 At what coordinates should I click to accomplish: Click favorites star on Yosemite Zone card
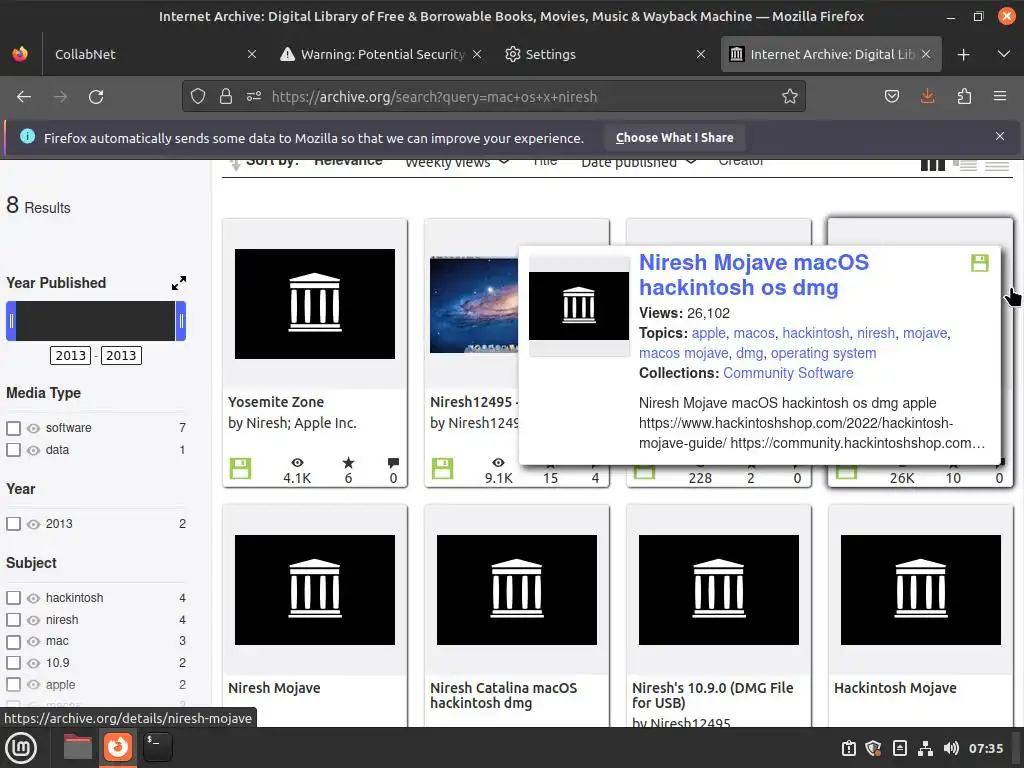click(x=348, y=462)
